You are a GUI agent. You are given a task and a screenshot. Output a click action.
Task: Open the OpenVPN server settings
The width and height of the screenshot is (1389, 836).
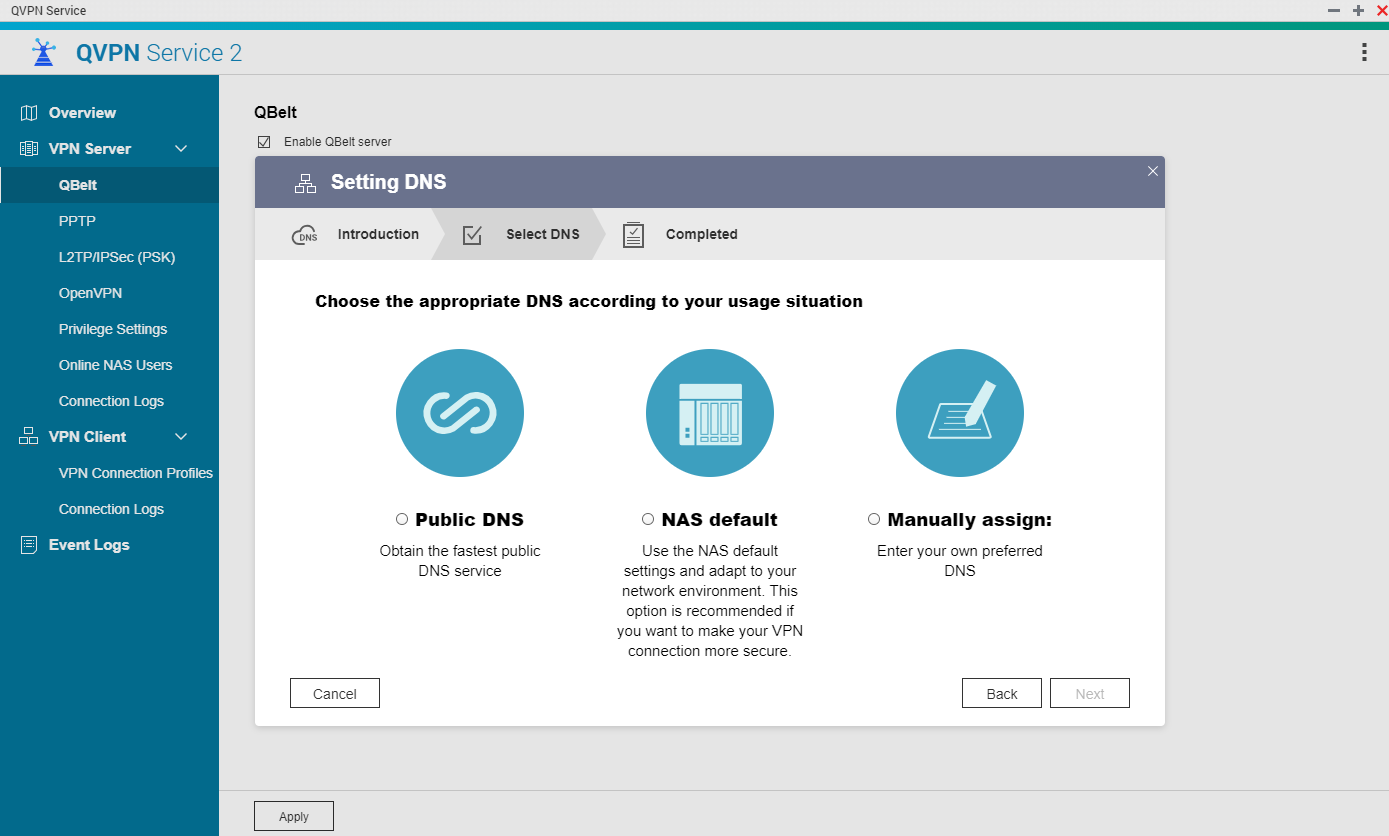(x=90, y=293)
